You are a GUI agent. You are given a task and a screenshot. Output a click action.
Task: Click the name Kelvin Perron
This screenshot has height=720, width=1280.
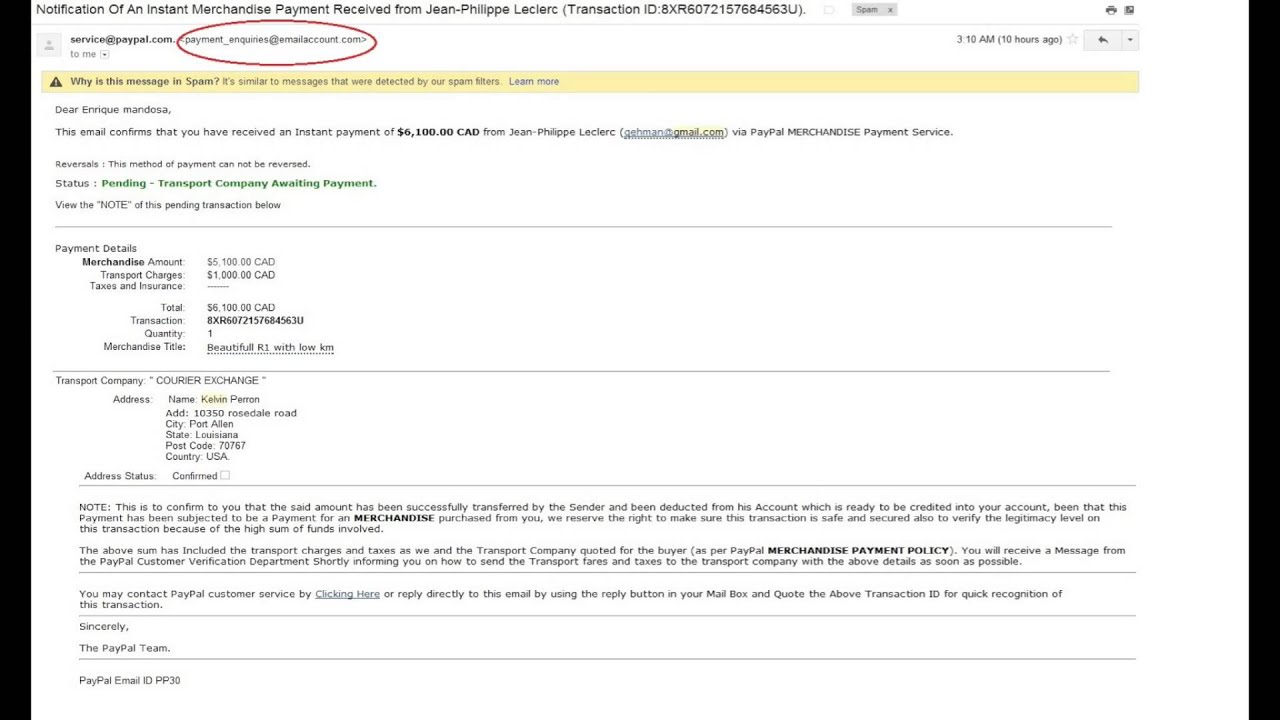tap(230, 400)
